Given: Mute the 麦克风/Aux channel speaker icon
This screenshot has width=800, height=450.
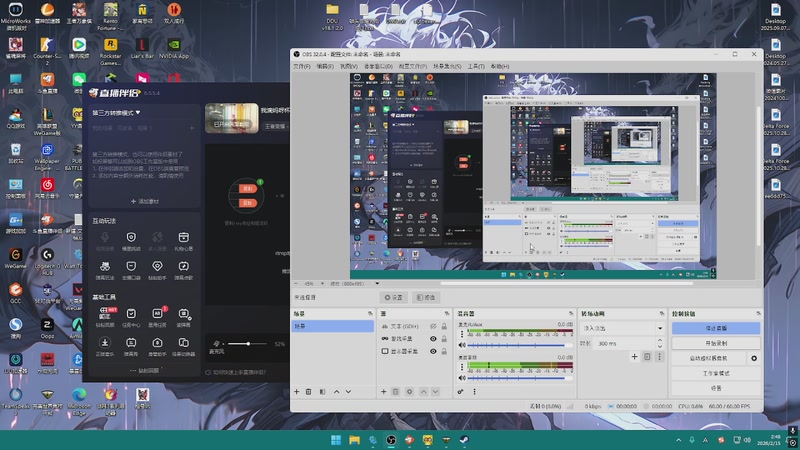Looking at the screenshot, I should click(462, 345).
